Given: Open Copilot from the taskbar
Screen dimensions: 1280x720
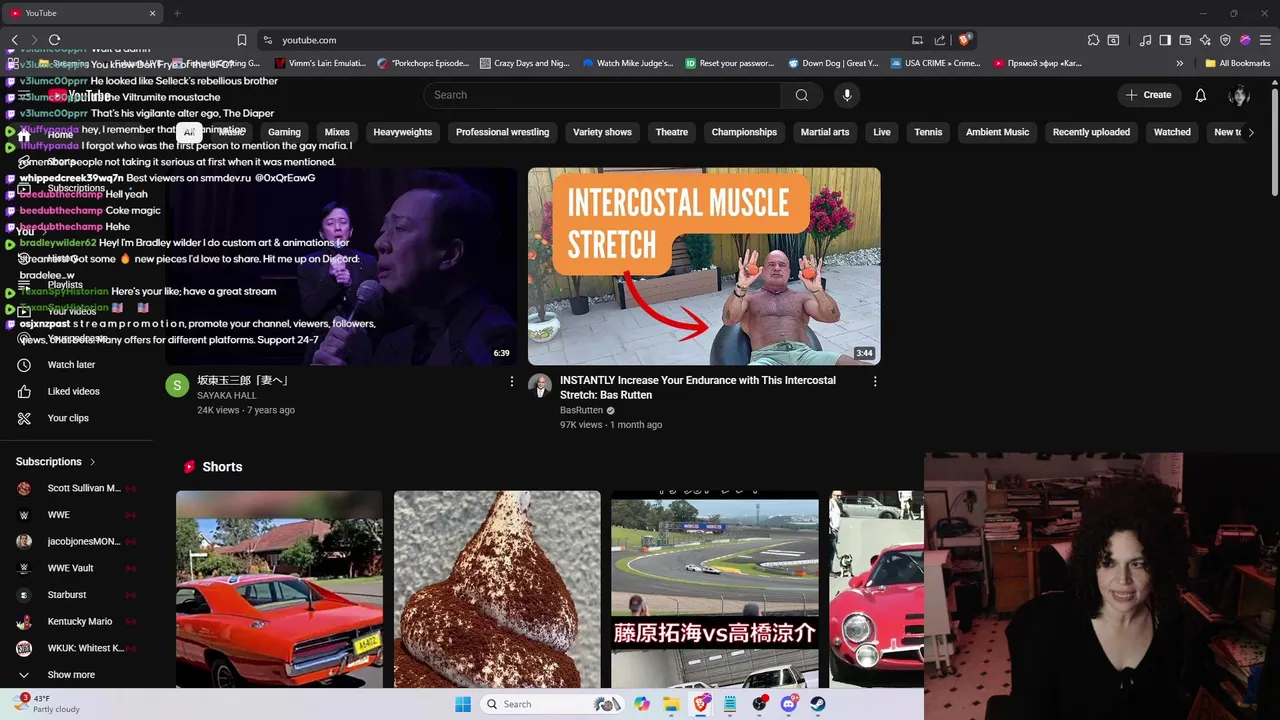Looking at the screenshot, I should coord(642,704).
